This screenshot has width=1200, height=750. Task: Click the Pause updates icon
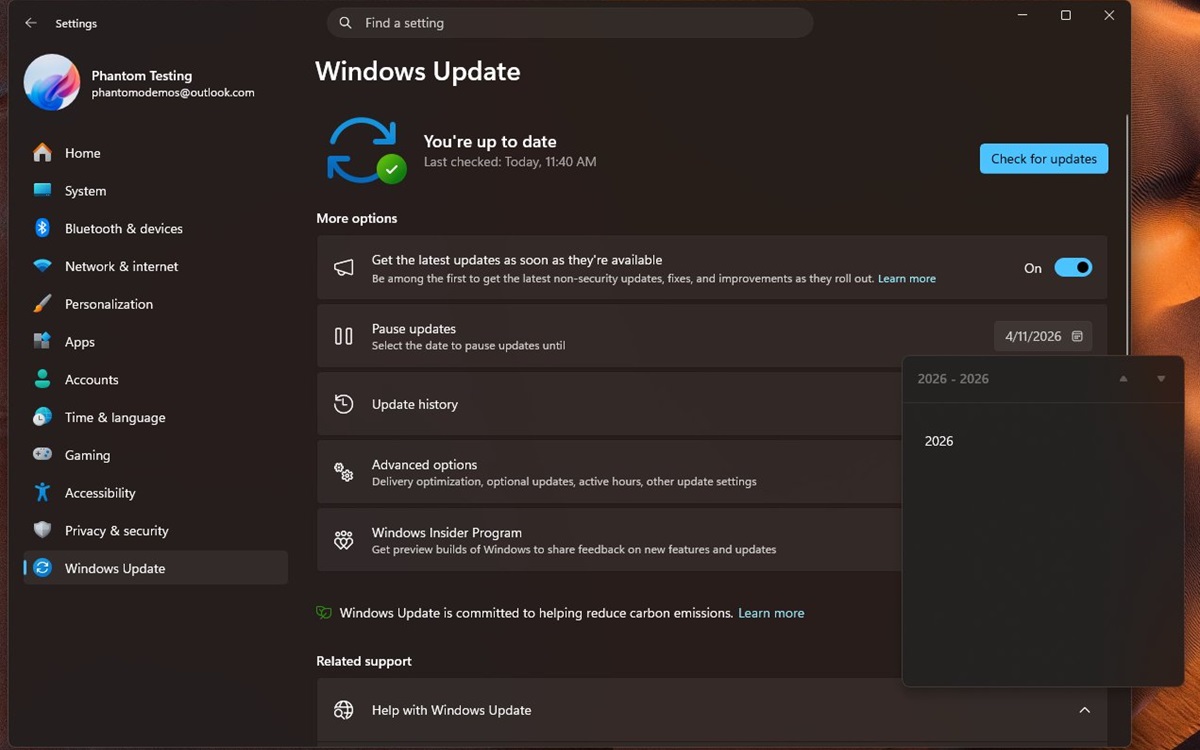(343, 336)
